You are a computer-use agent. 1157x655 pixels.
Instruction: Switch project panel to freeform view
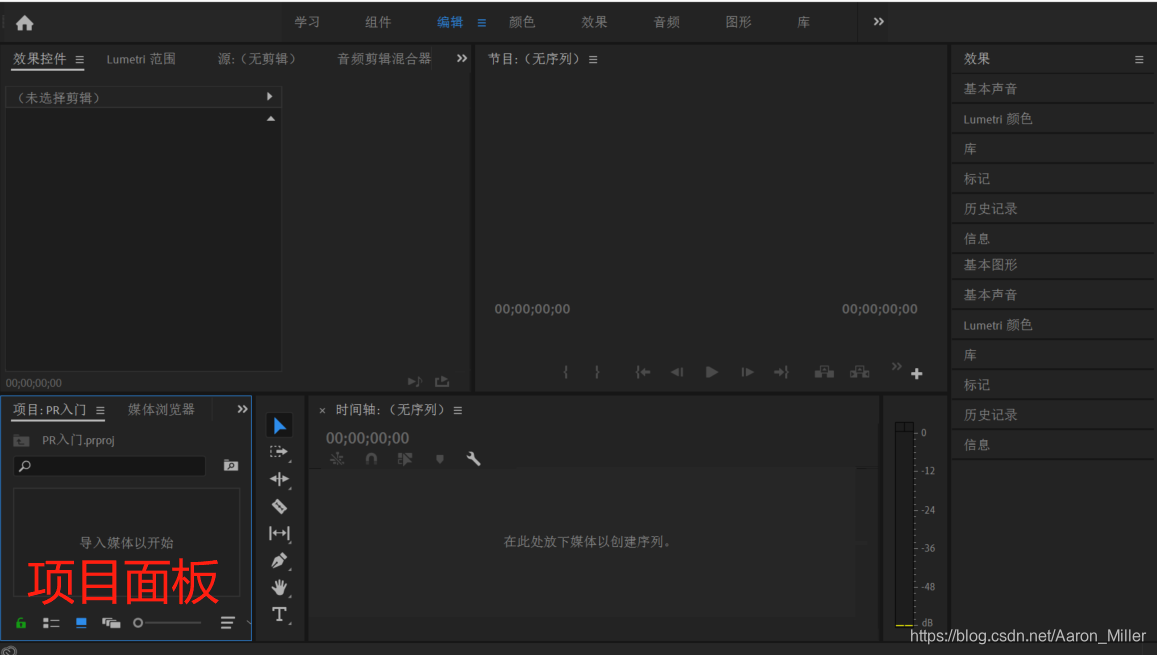(111, 623)
